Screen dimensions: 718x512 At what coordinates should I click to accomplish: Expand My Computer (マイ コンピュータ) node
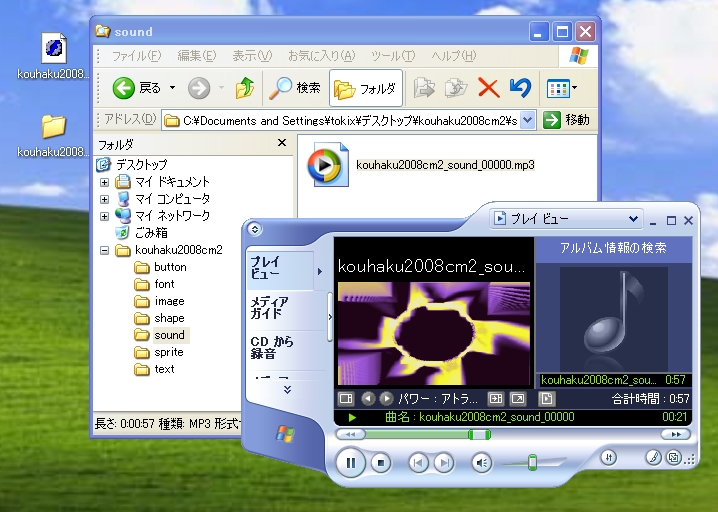pyautogui.click(x=104, y=199)
